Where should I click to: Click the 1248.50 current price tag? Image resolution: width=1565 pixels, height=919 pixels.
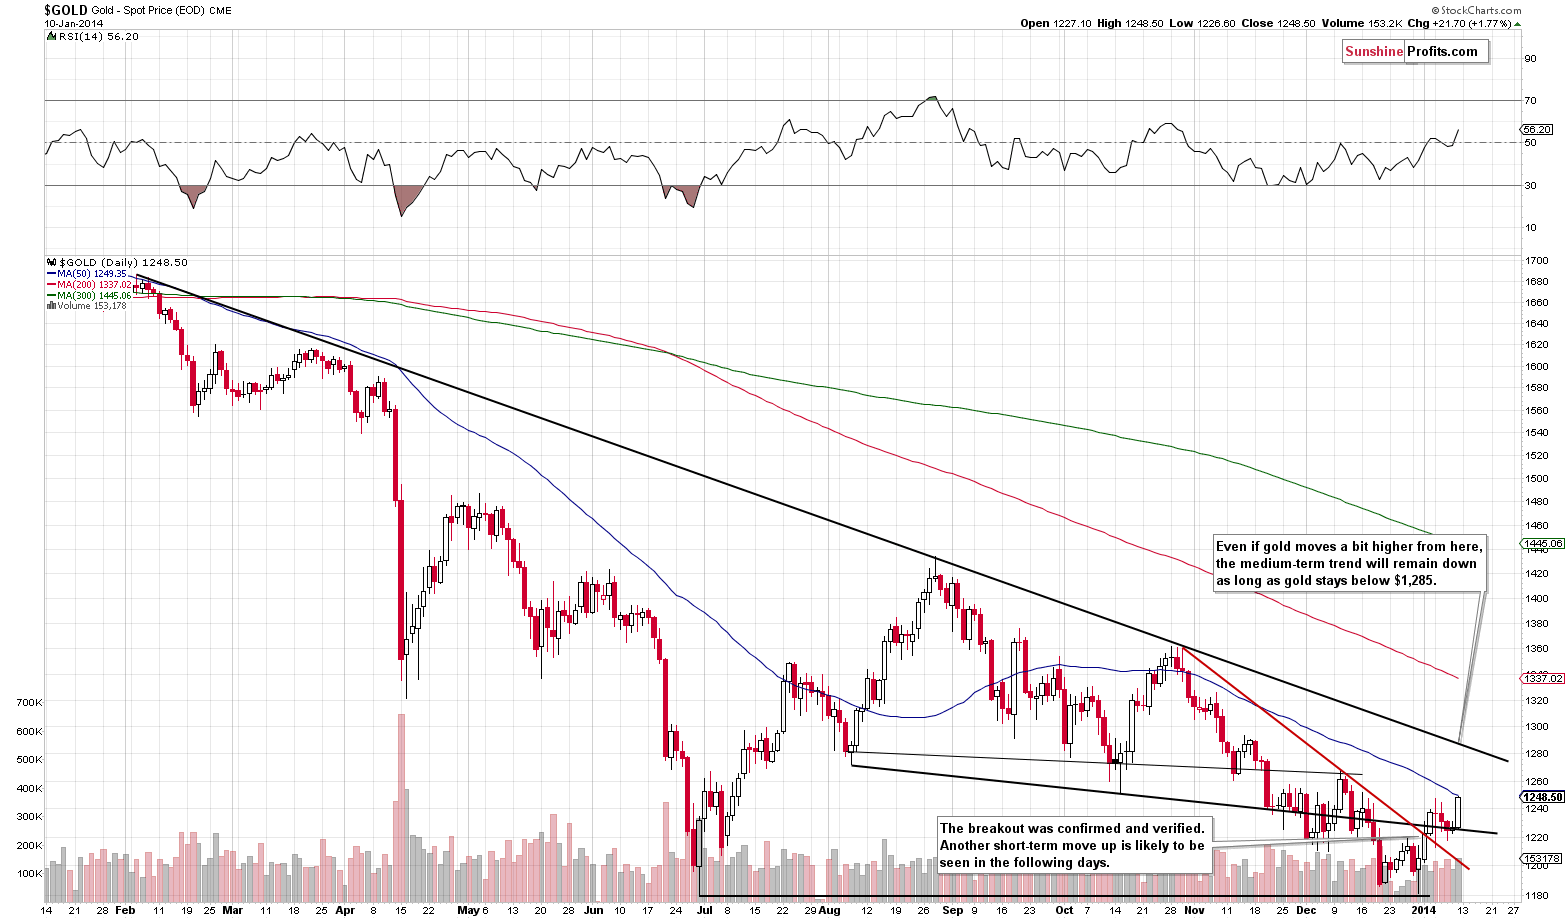(x=1542, y=797)
